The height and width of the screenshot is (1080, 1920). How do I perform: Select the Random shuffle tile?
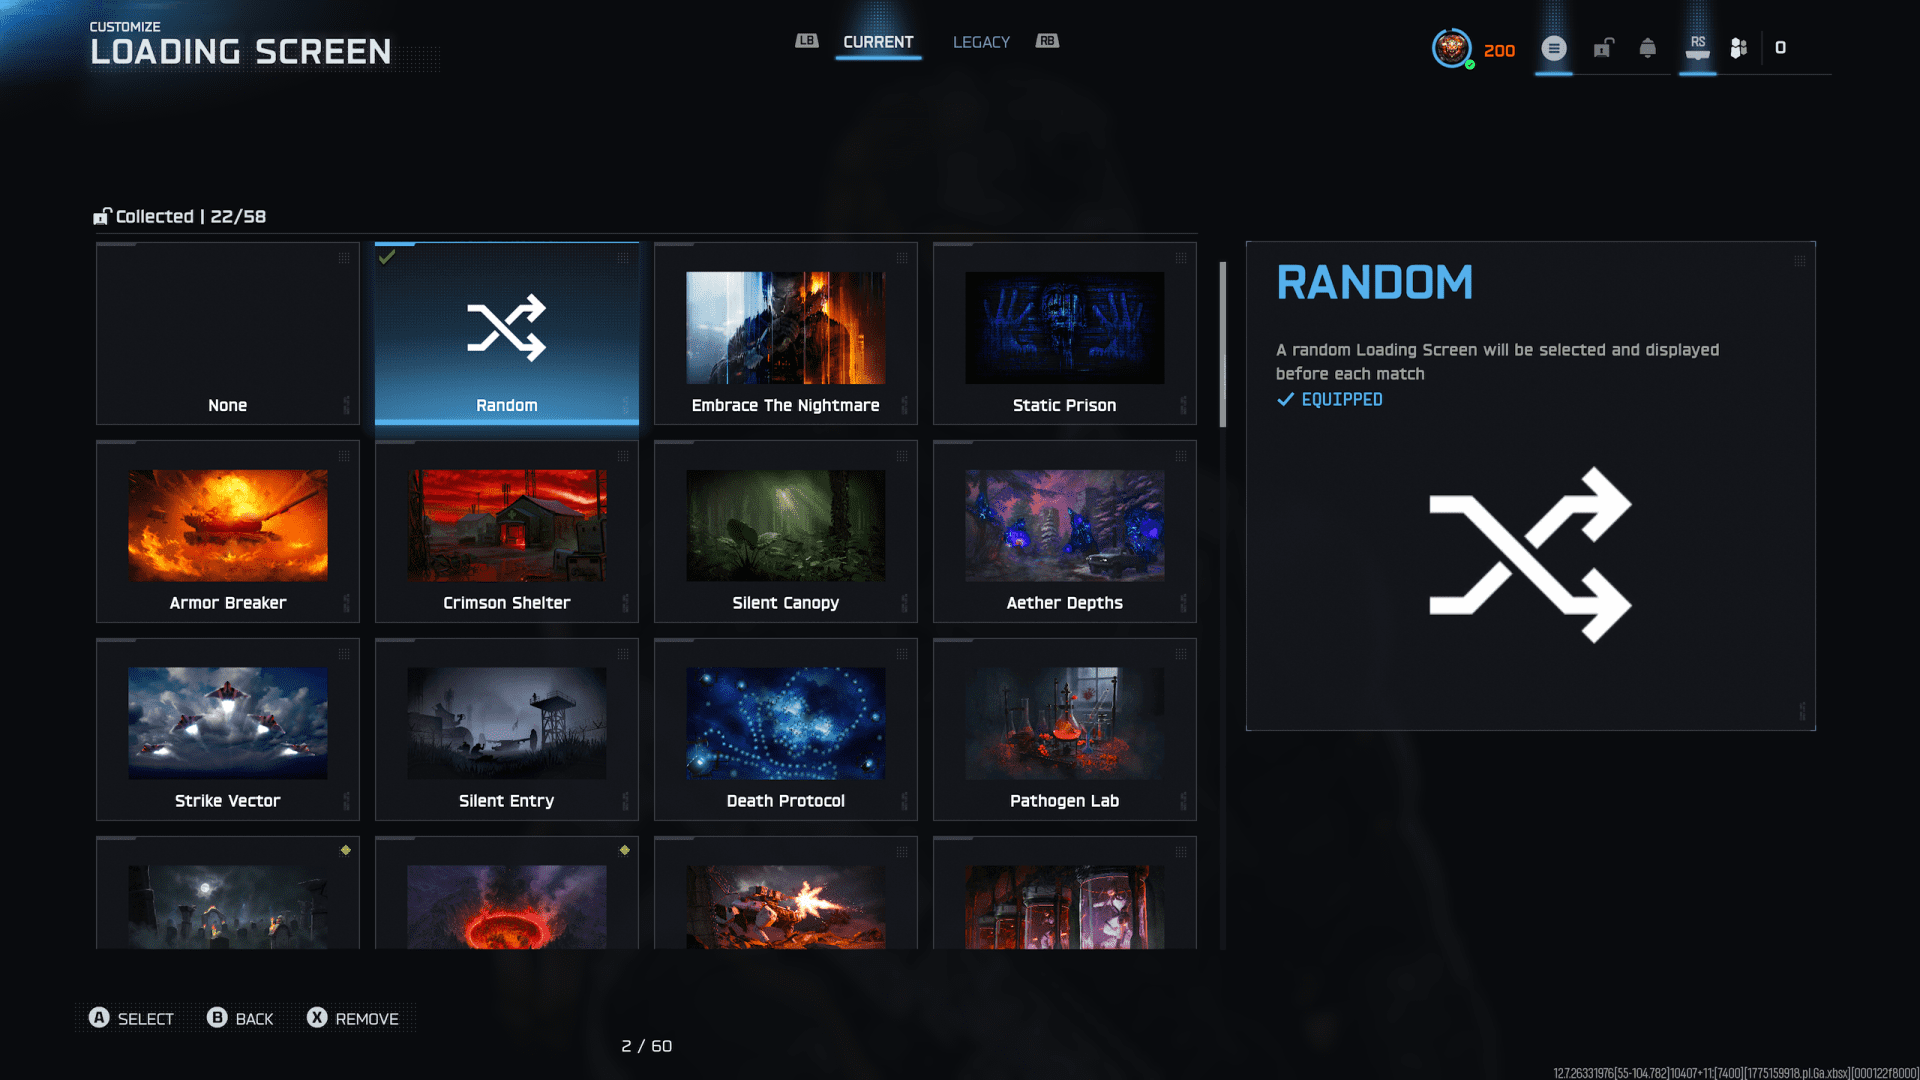[x=506, y=333]
